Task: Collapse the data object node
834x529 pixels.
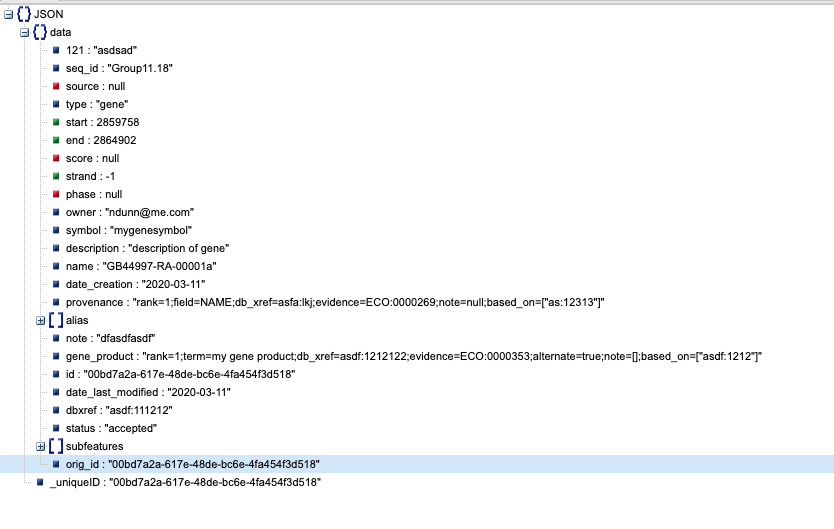Action: (24, 32)
